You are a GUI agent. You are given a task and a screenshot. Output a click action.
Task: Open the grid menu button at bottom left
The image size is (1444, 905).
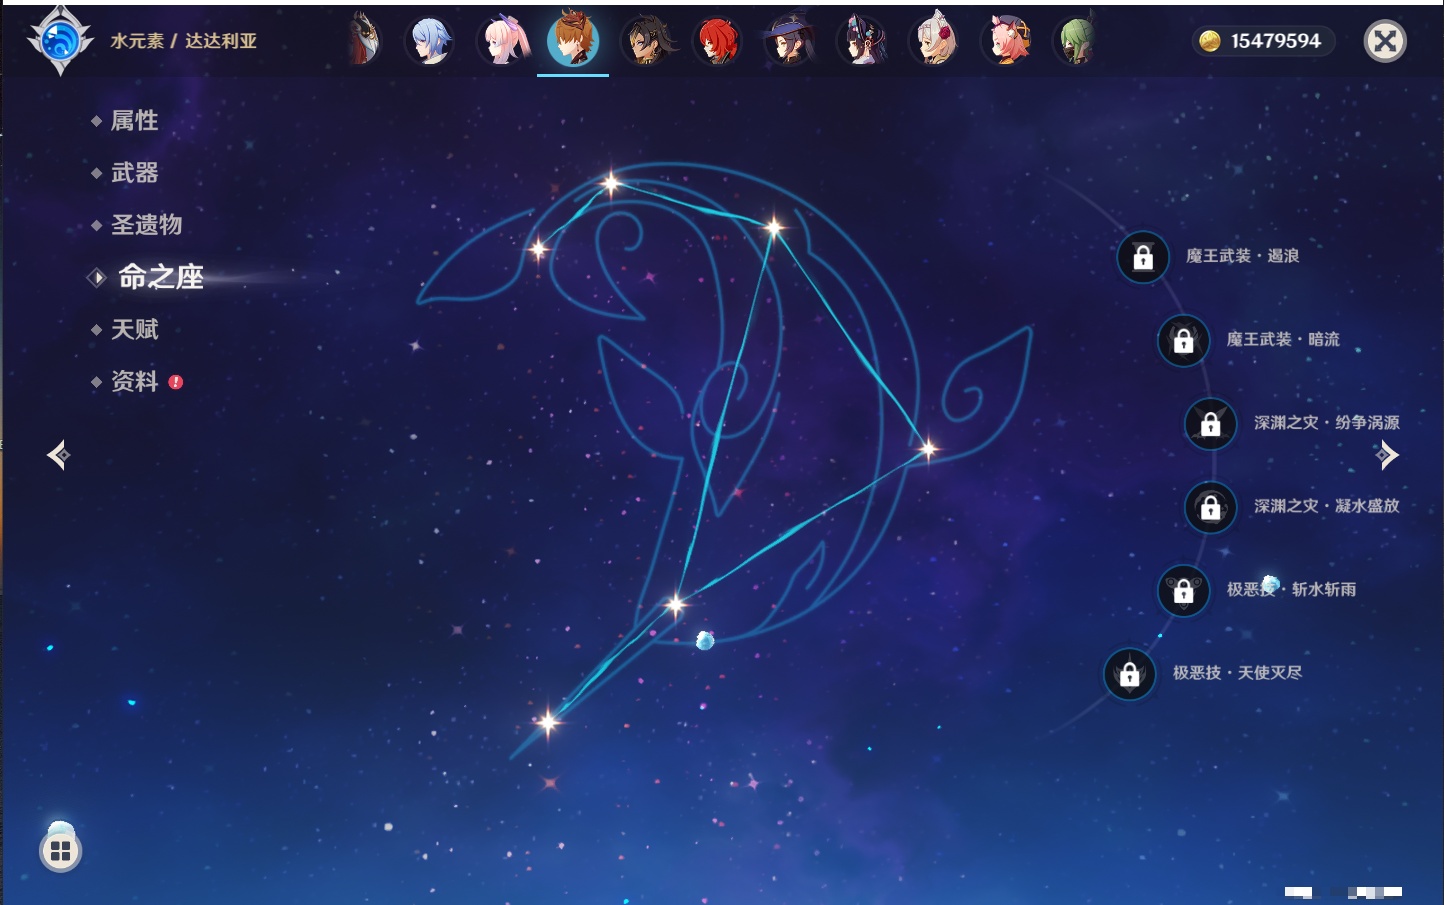[x=61, y=851]
